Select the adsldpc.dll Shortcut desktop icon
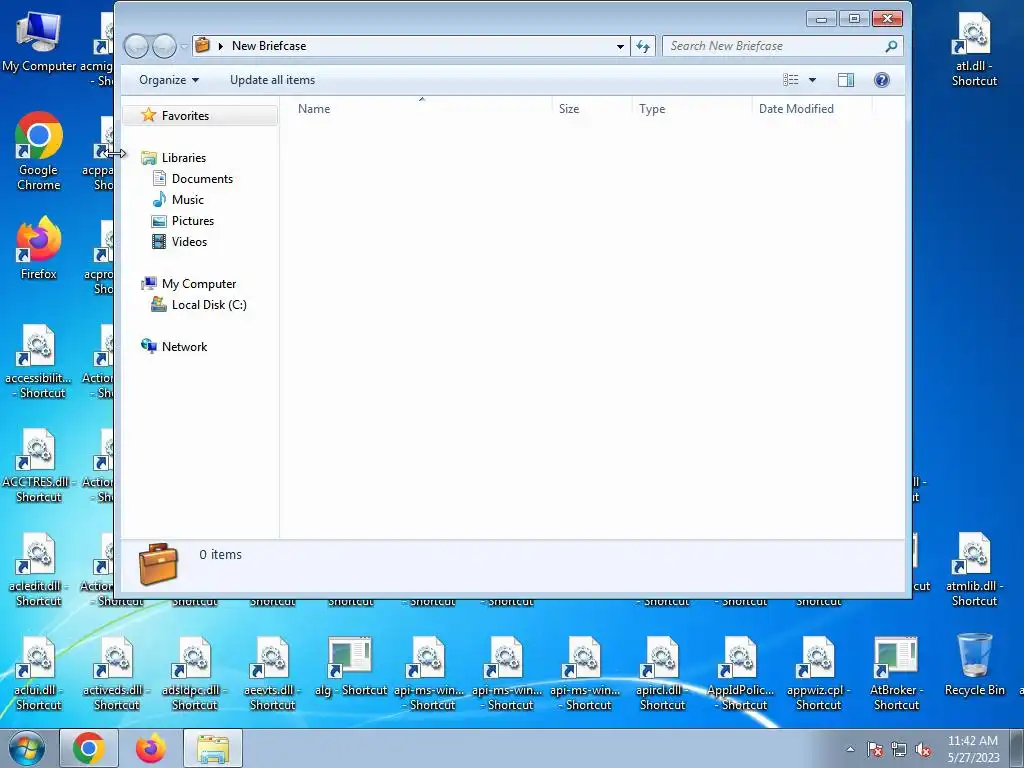Image resolution: width=1024 pixels, height=768 pixels. pyautogui.click(x=195, y=673)
